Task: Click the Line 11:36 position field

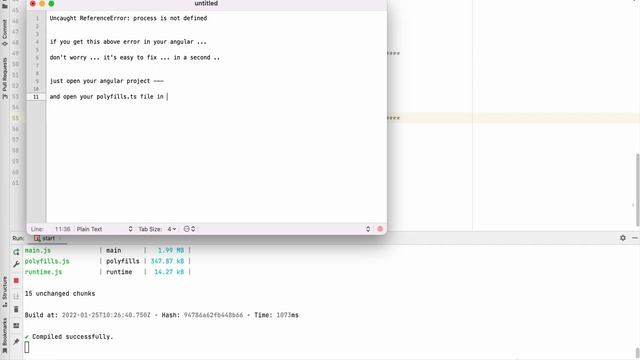Action: pyautogui.click(x=51, y=229)
